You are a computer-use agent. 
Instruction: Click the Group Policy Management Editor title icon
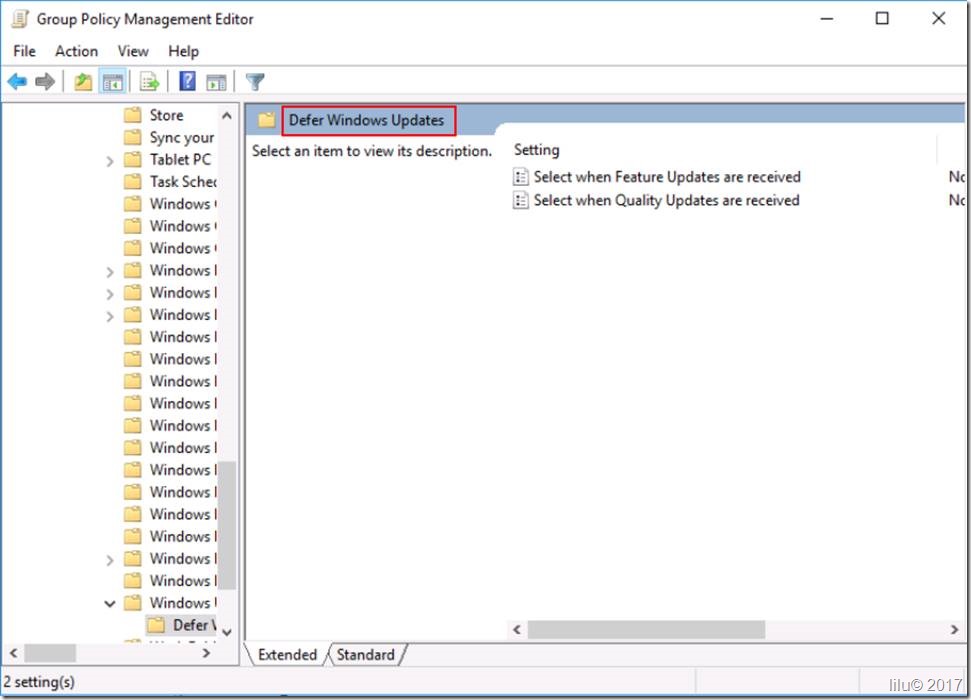coord(20,19)
